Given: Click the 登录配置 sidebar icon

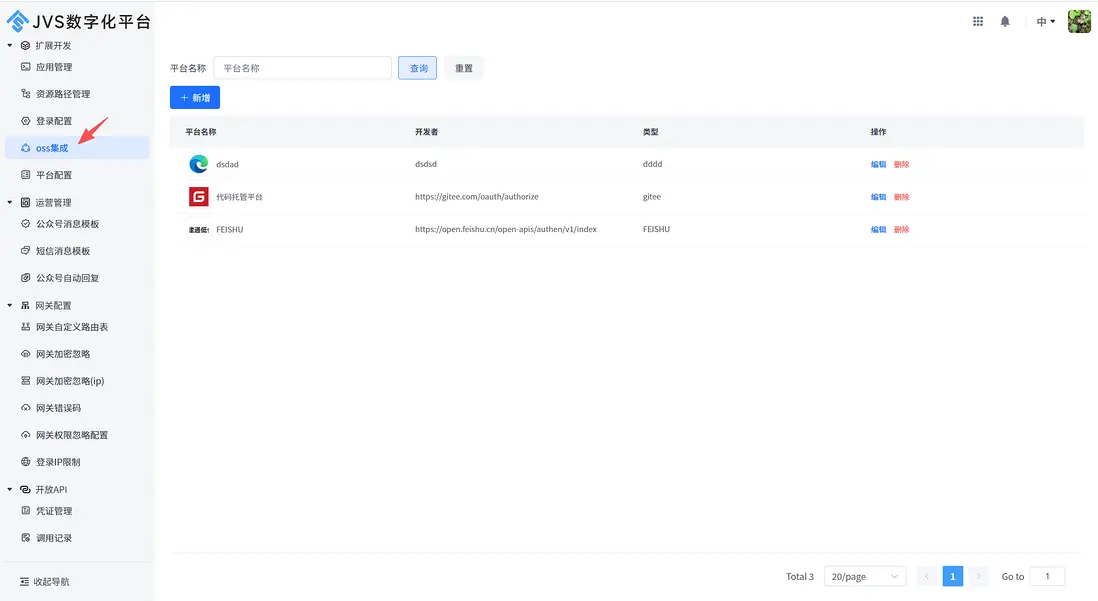Looking at the screenshot, I should point(26,121).
